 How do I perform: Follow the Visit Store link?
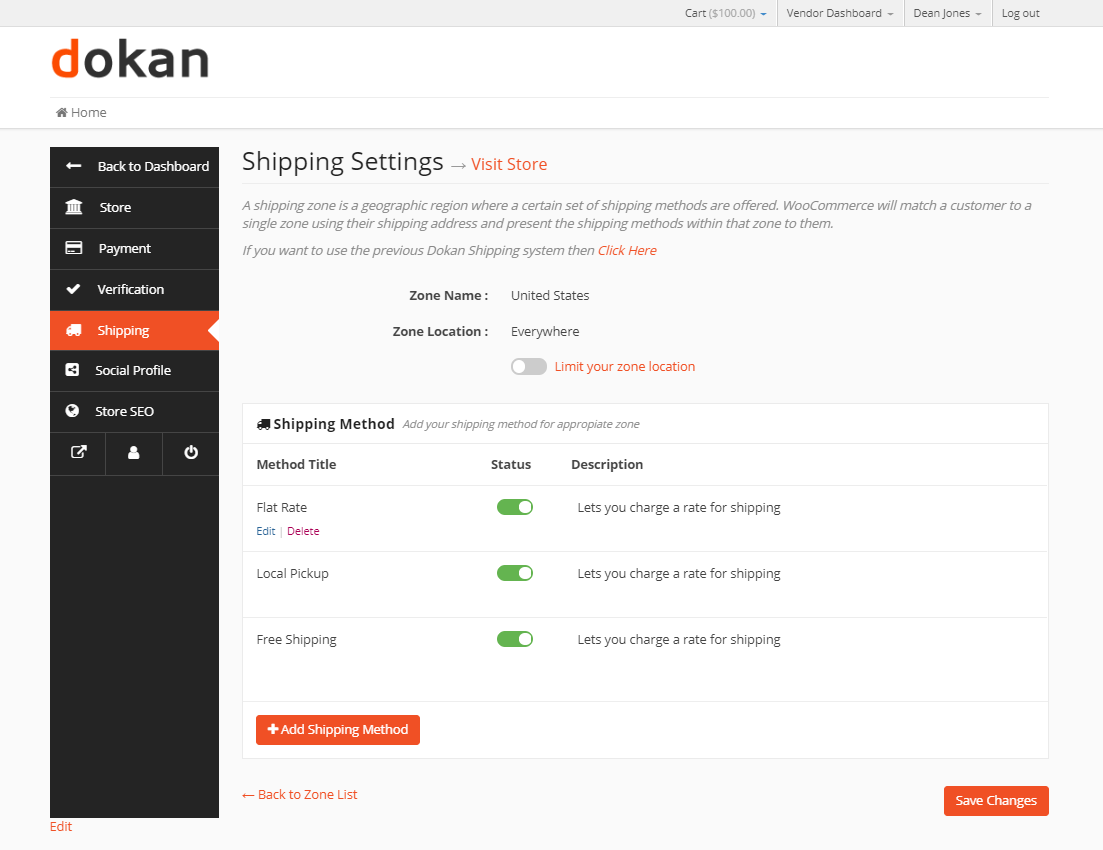pyautogui.click(x=509, y=164)
